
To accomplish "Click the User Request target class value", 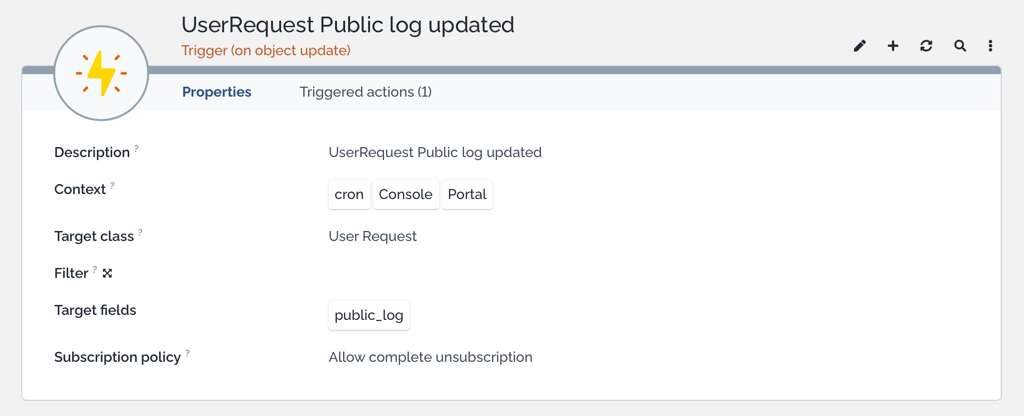I will click(373, 236).
